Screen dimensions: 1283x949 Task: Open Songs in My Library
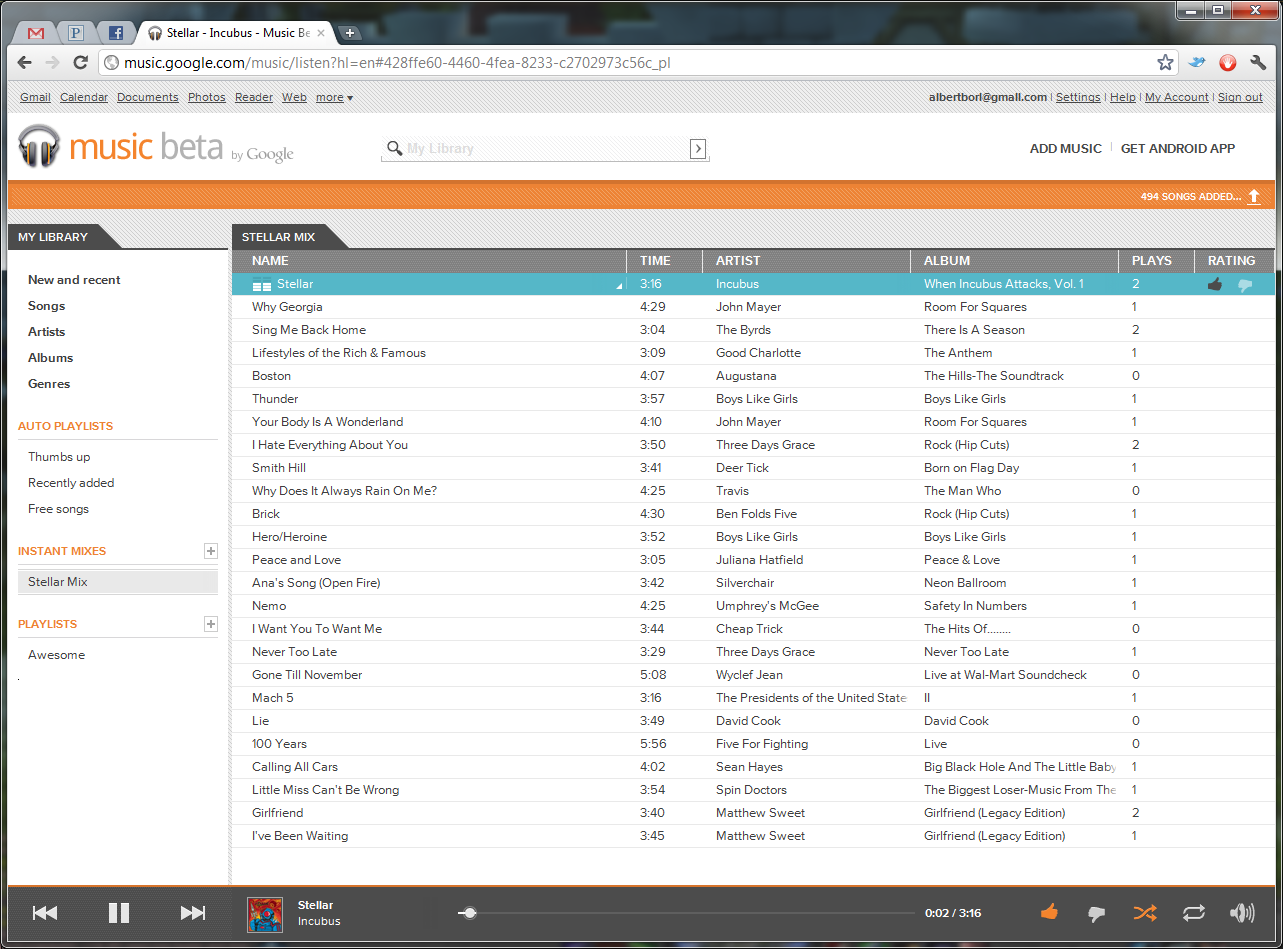pos(46,306)
